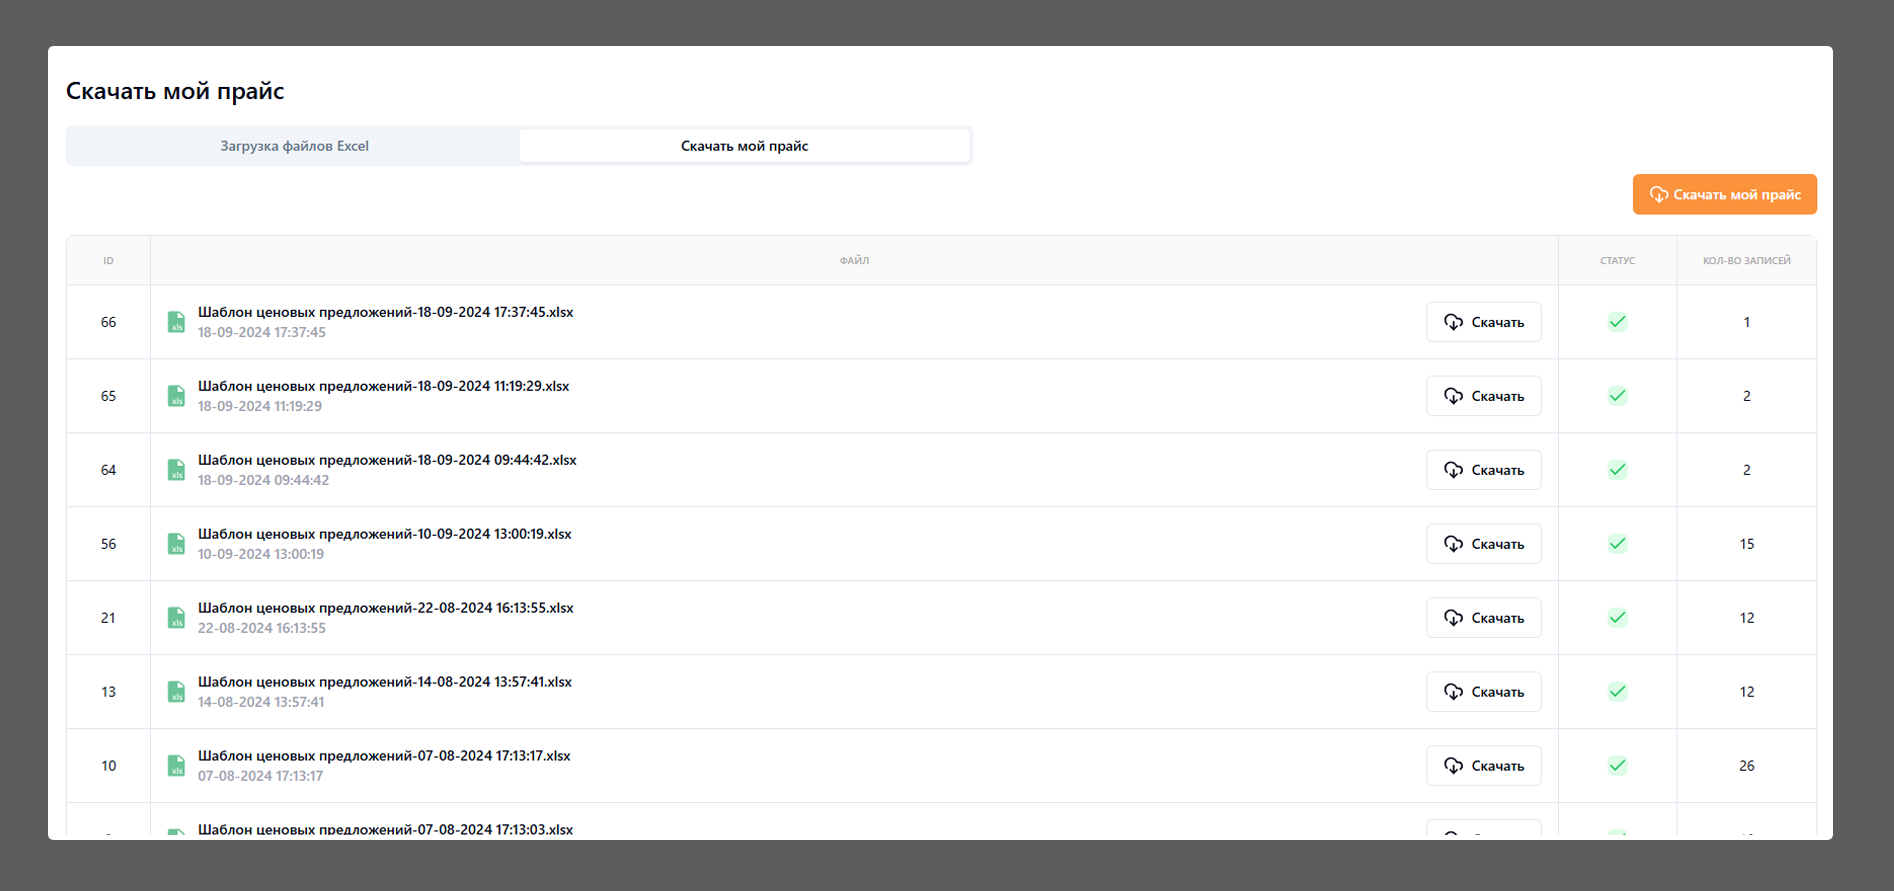Download the file with ID 21
This screenshot has width=1894, height=891.
click(x=1483, y=618)
